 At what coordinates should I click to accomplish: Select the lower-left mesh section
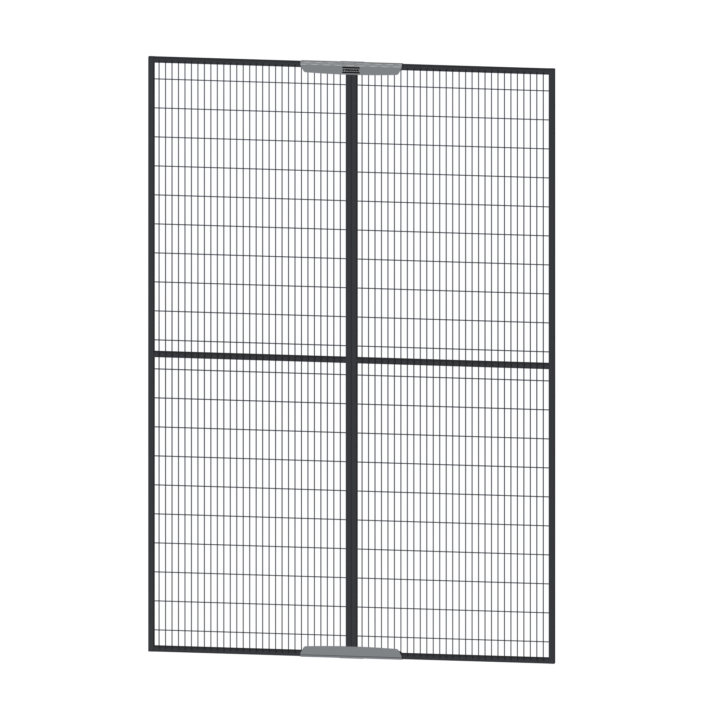pos(250,500)
